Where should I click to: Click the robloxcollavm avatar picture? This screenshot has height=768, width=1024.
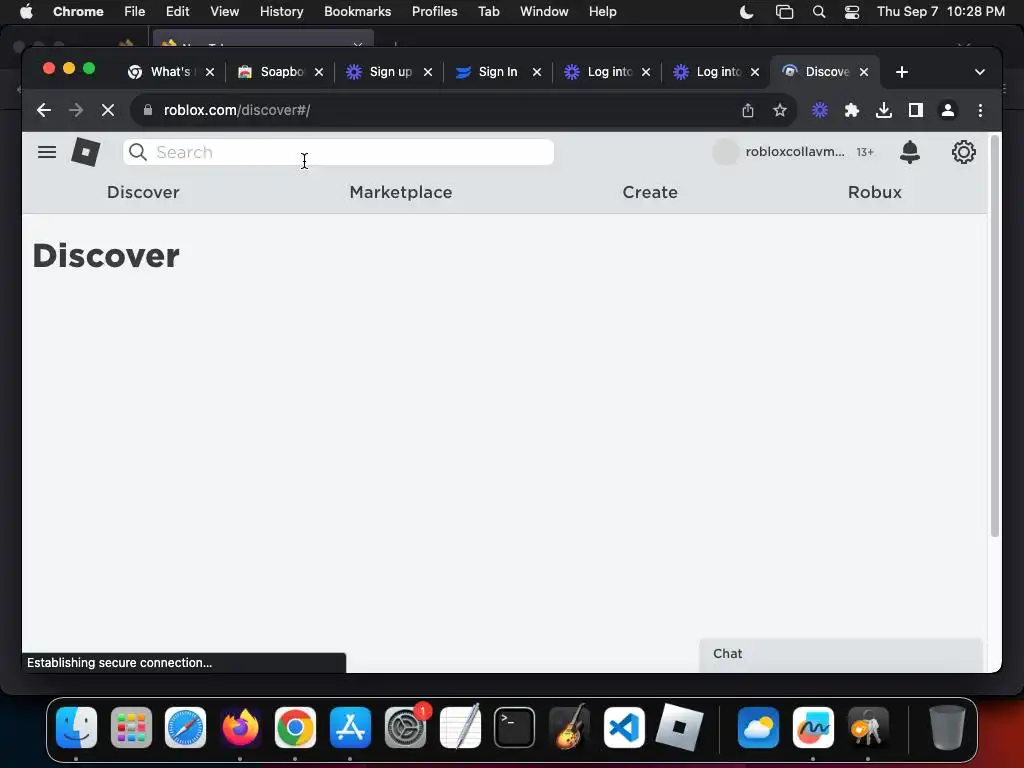click(x=725, y=152)
